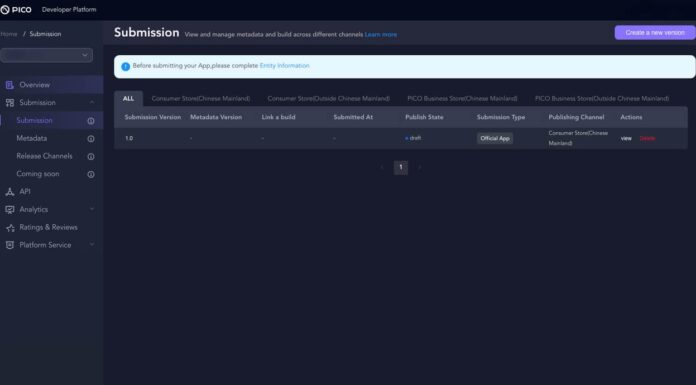
Task: Click the API sidebar icon
Action: coord(9,192)
